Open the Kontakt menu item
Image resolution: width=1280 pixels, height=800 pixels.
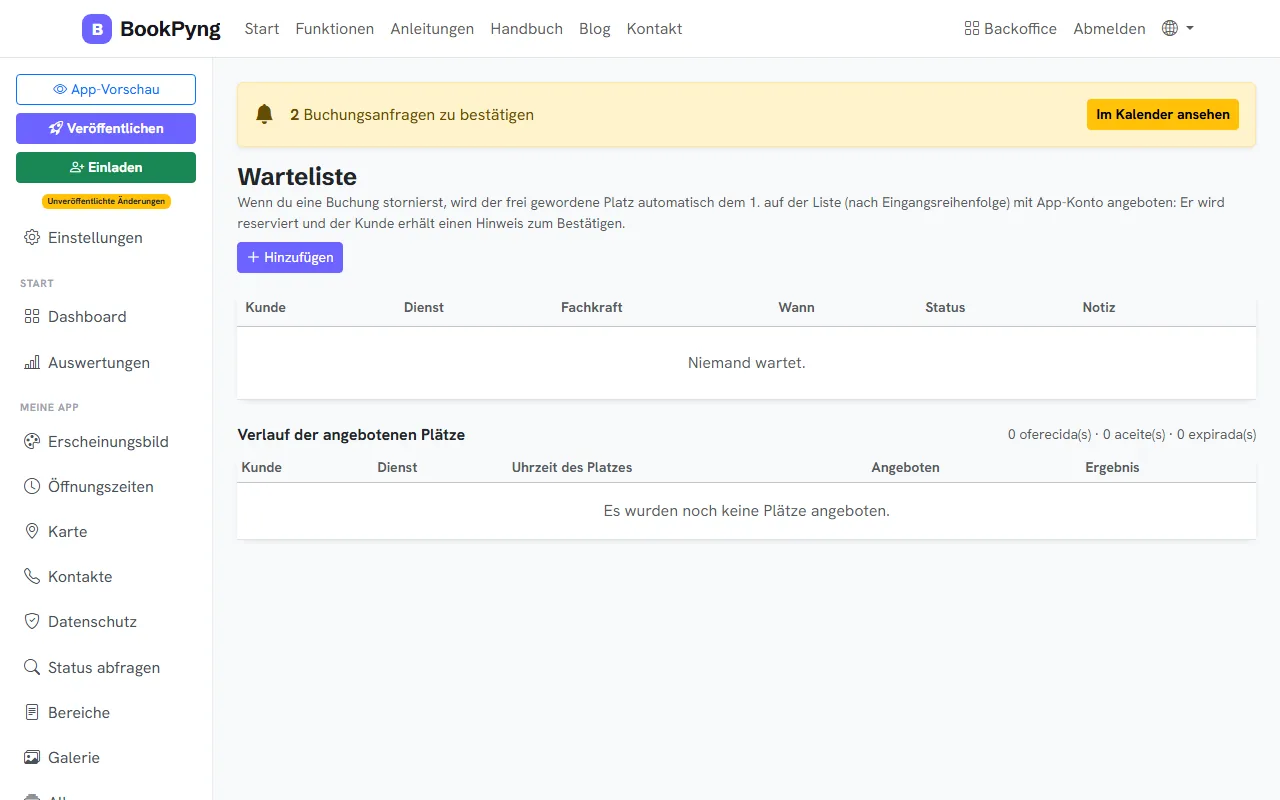(655, 29)
